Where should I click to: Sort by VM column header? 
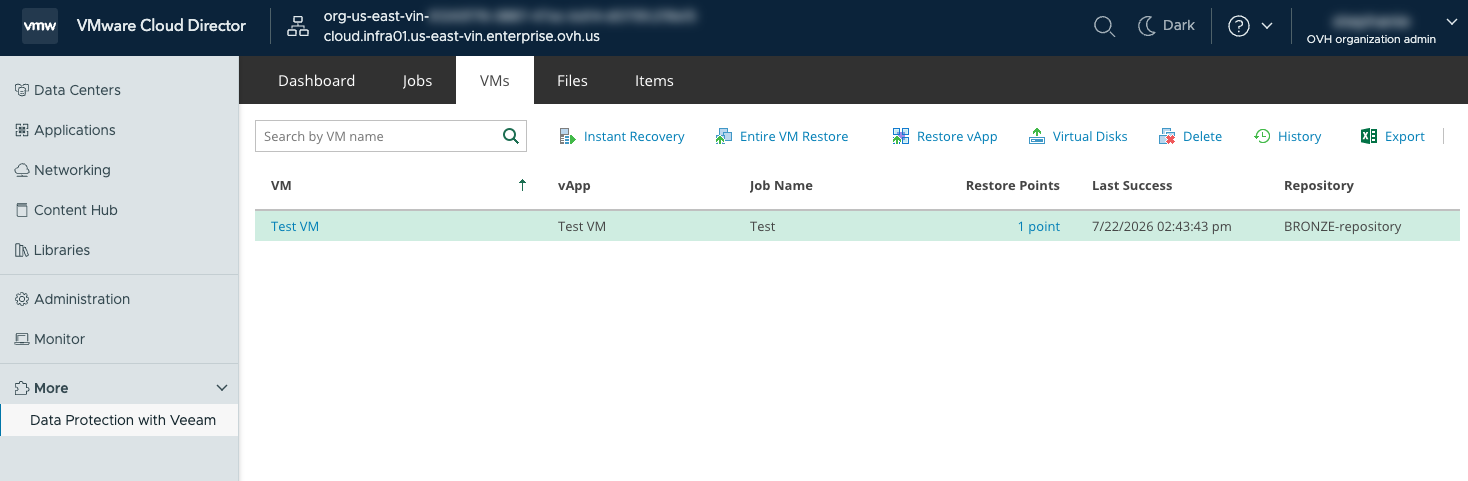click(x=281, y=185)
